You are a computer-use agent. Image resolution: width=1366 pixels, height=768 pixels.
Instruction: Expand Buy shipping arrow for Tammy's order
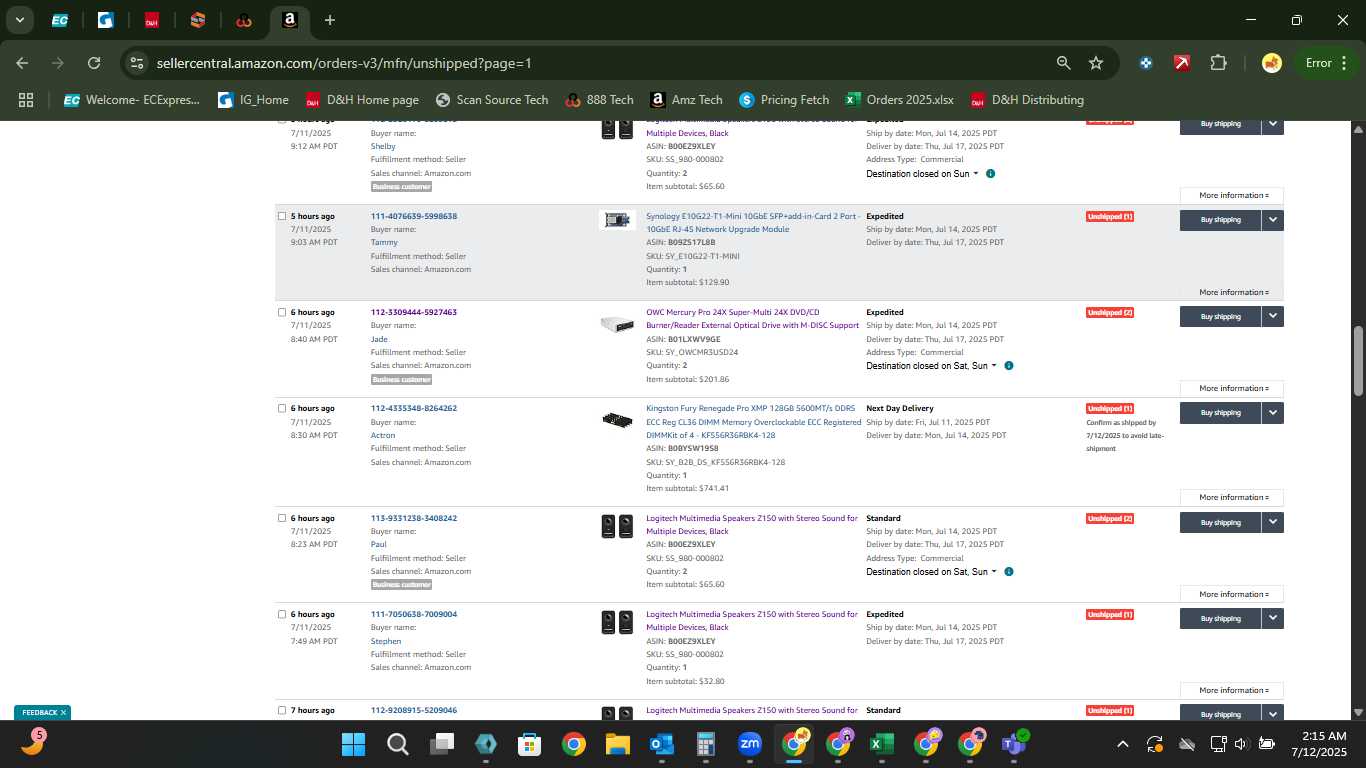(1272, 220)
